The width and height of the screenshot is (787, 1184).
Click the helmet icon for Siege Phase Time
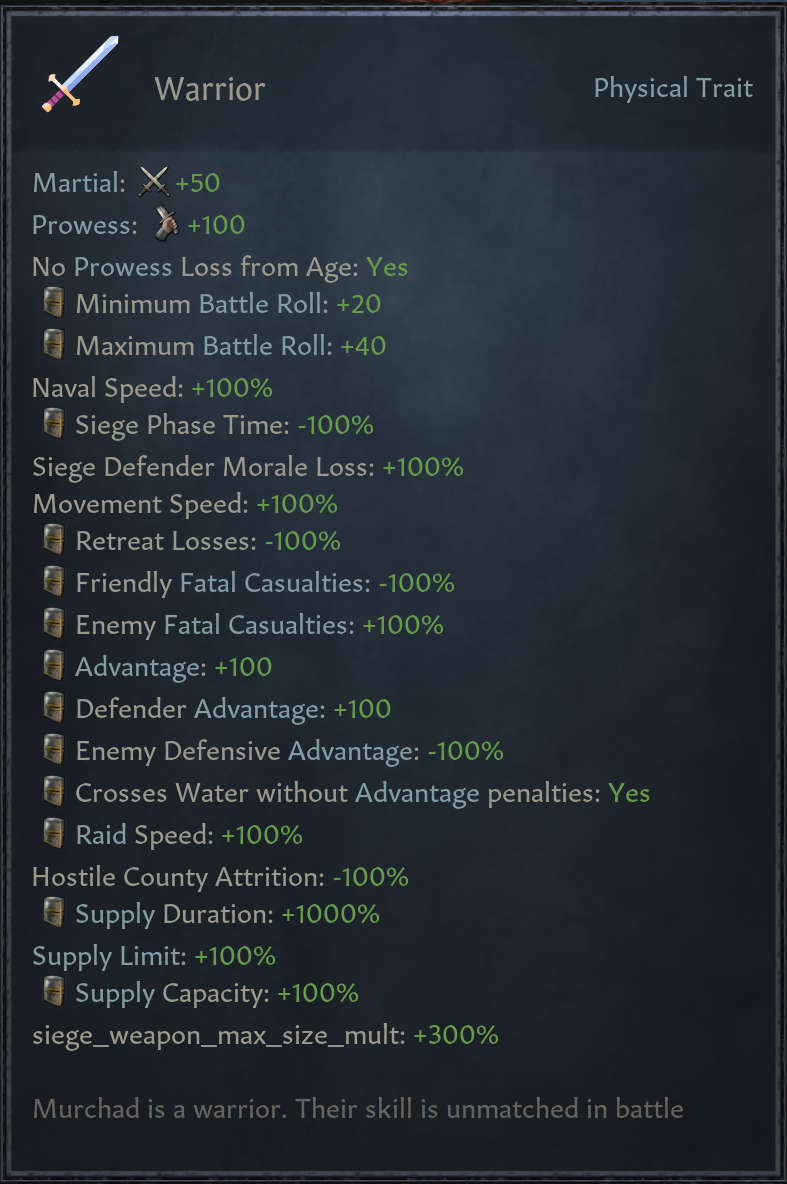(54, 424)
